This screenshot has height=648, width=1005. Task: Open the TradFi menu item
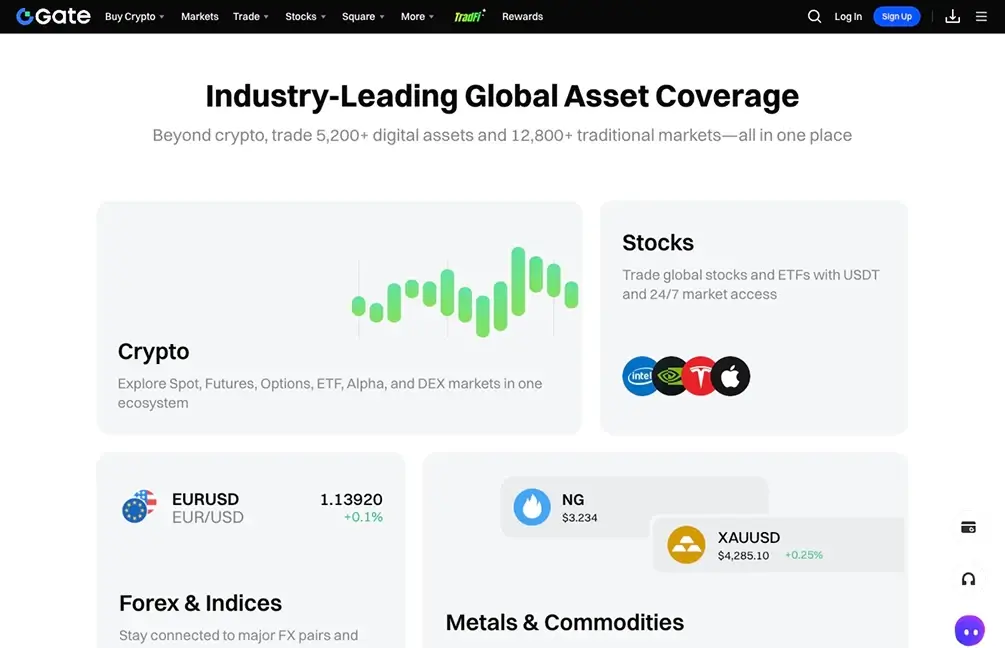(469, 16)
